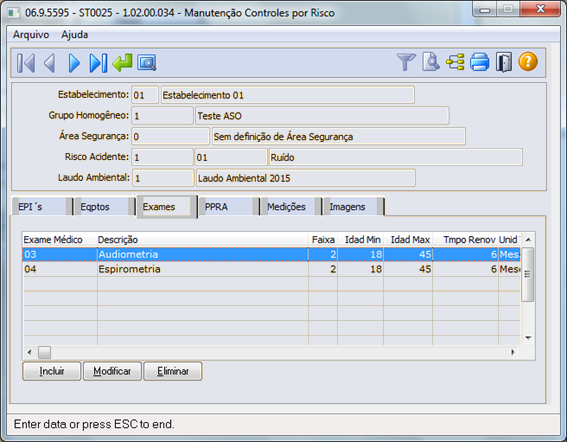567x442 pixels.
Task: Open the filter funnel icon
Action: 406,62
